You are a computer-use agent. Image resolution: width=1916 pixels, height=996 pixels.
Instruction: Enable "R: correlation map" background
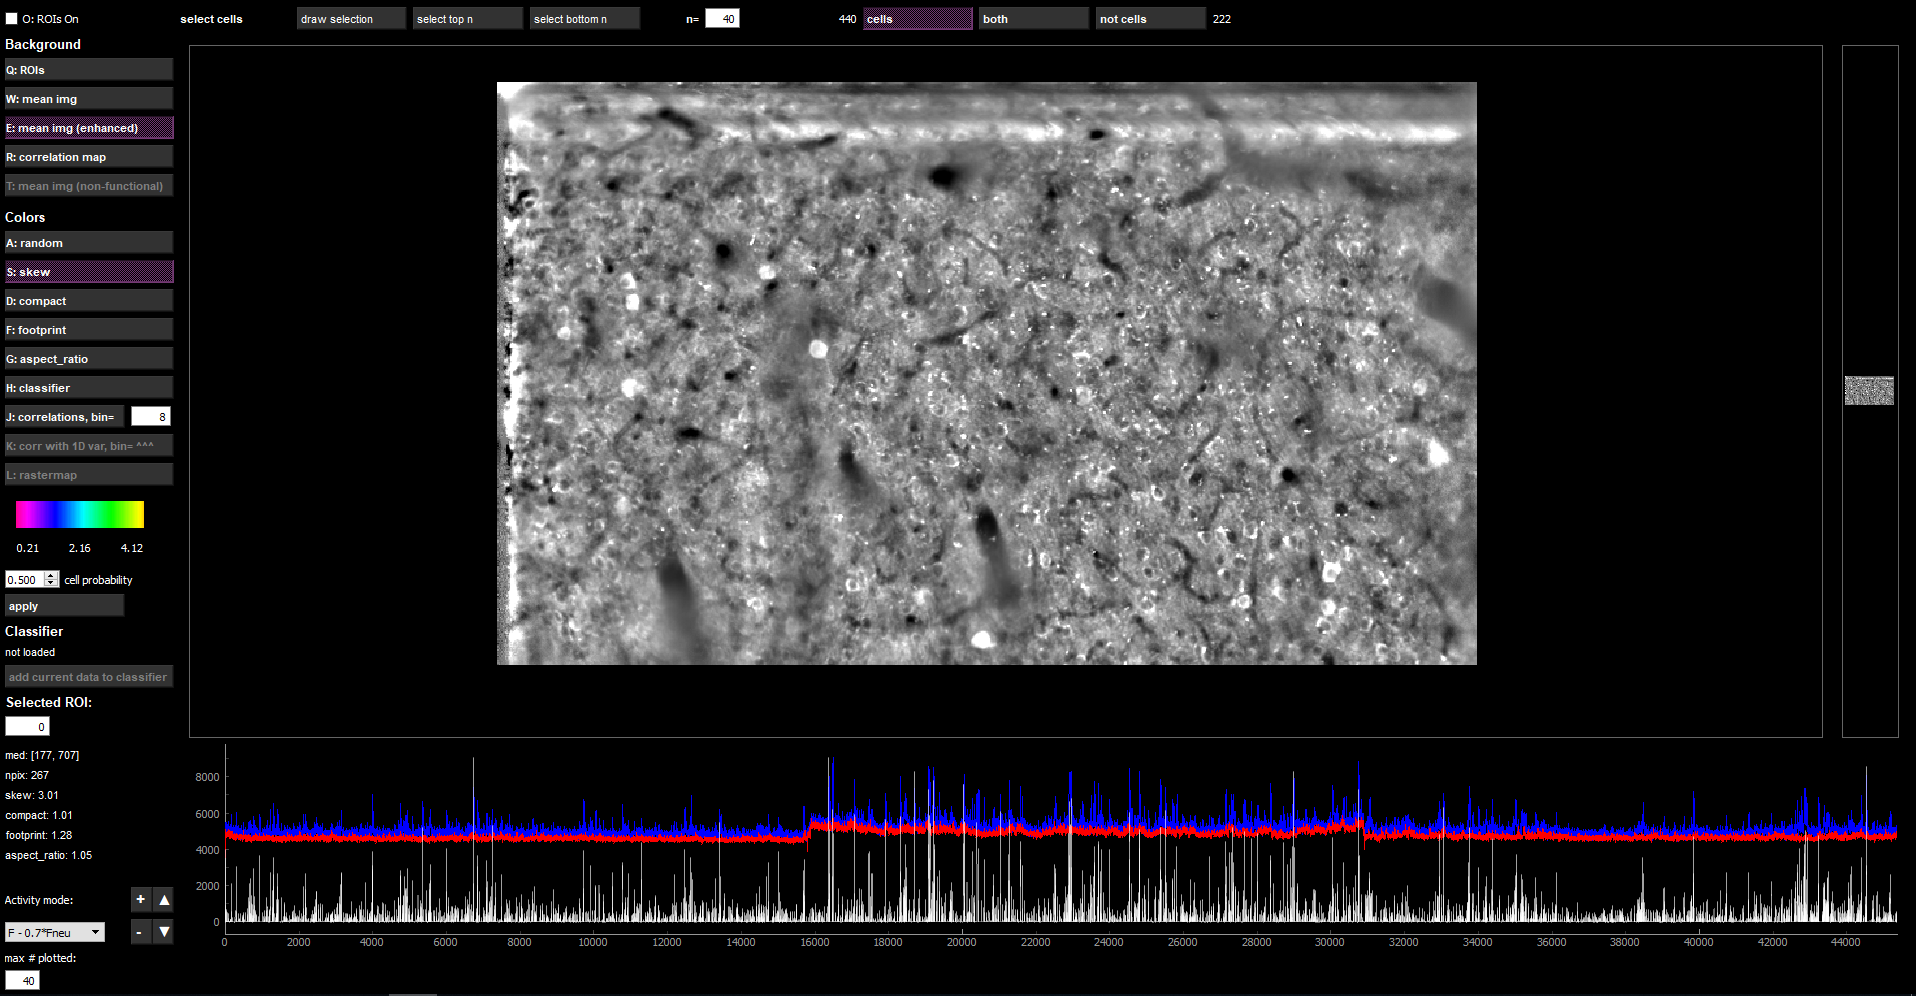(x=88, y=156)
